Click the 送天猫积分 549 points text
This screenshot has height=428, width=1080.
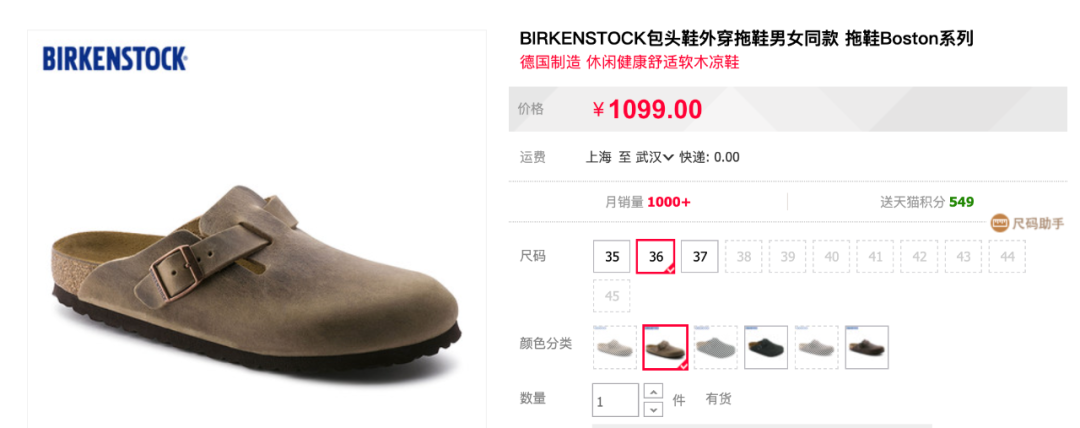click(927, 202)
